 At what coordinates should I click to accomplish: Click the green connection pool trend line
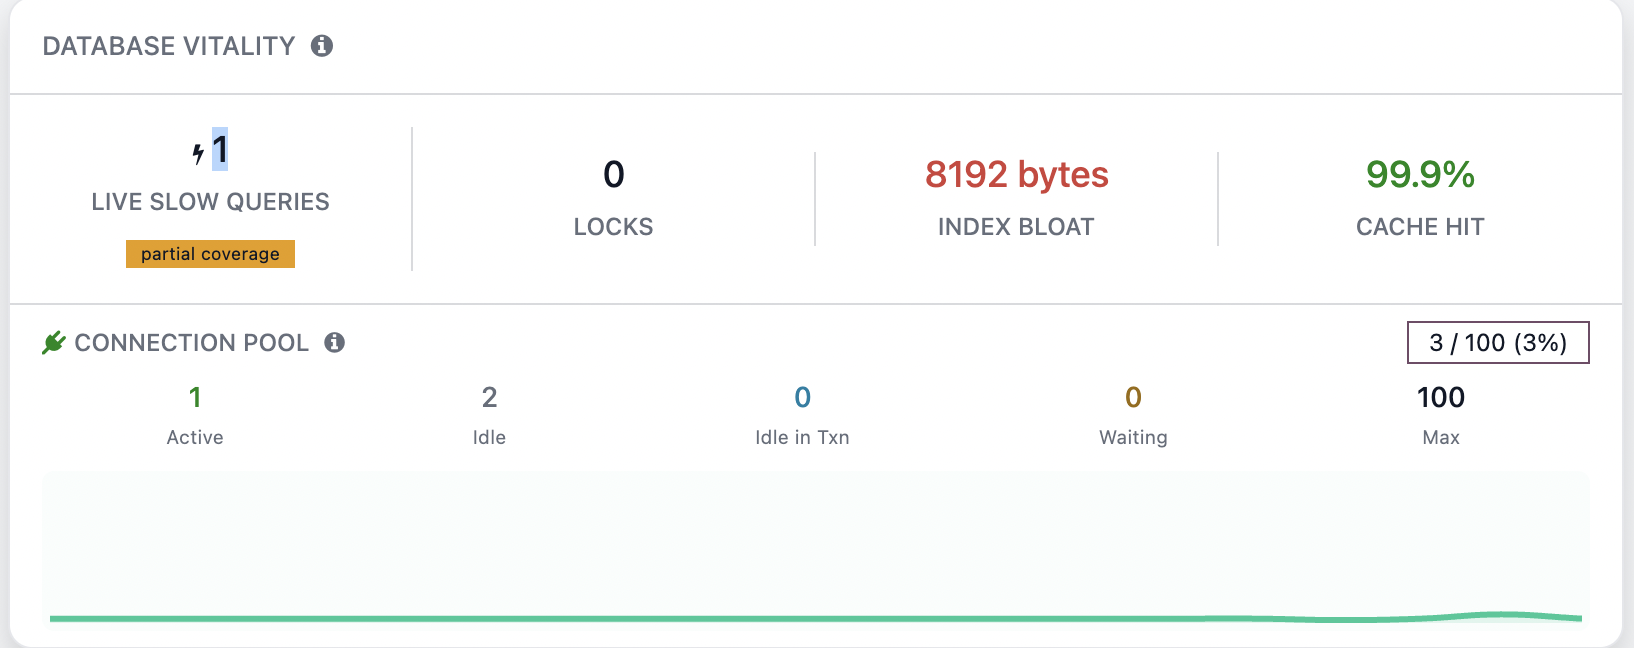click(x=816, y=618)
